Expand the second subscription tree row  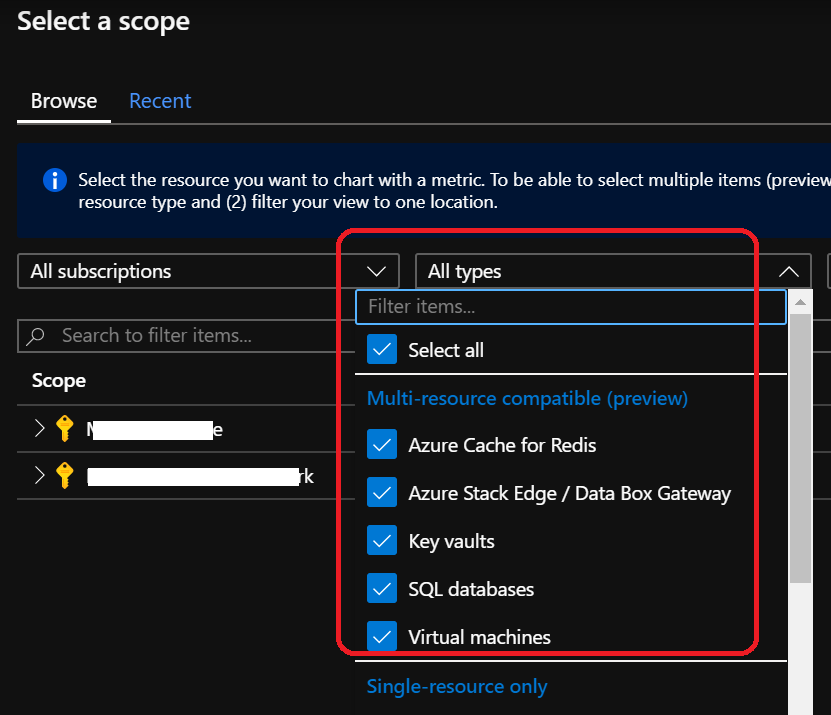click(x=39, y=475)
